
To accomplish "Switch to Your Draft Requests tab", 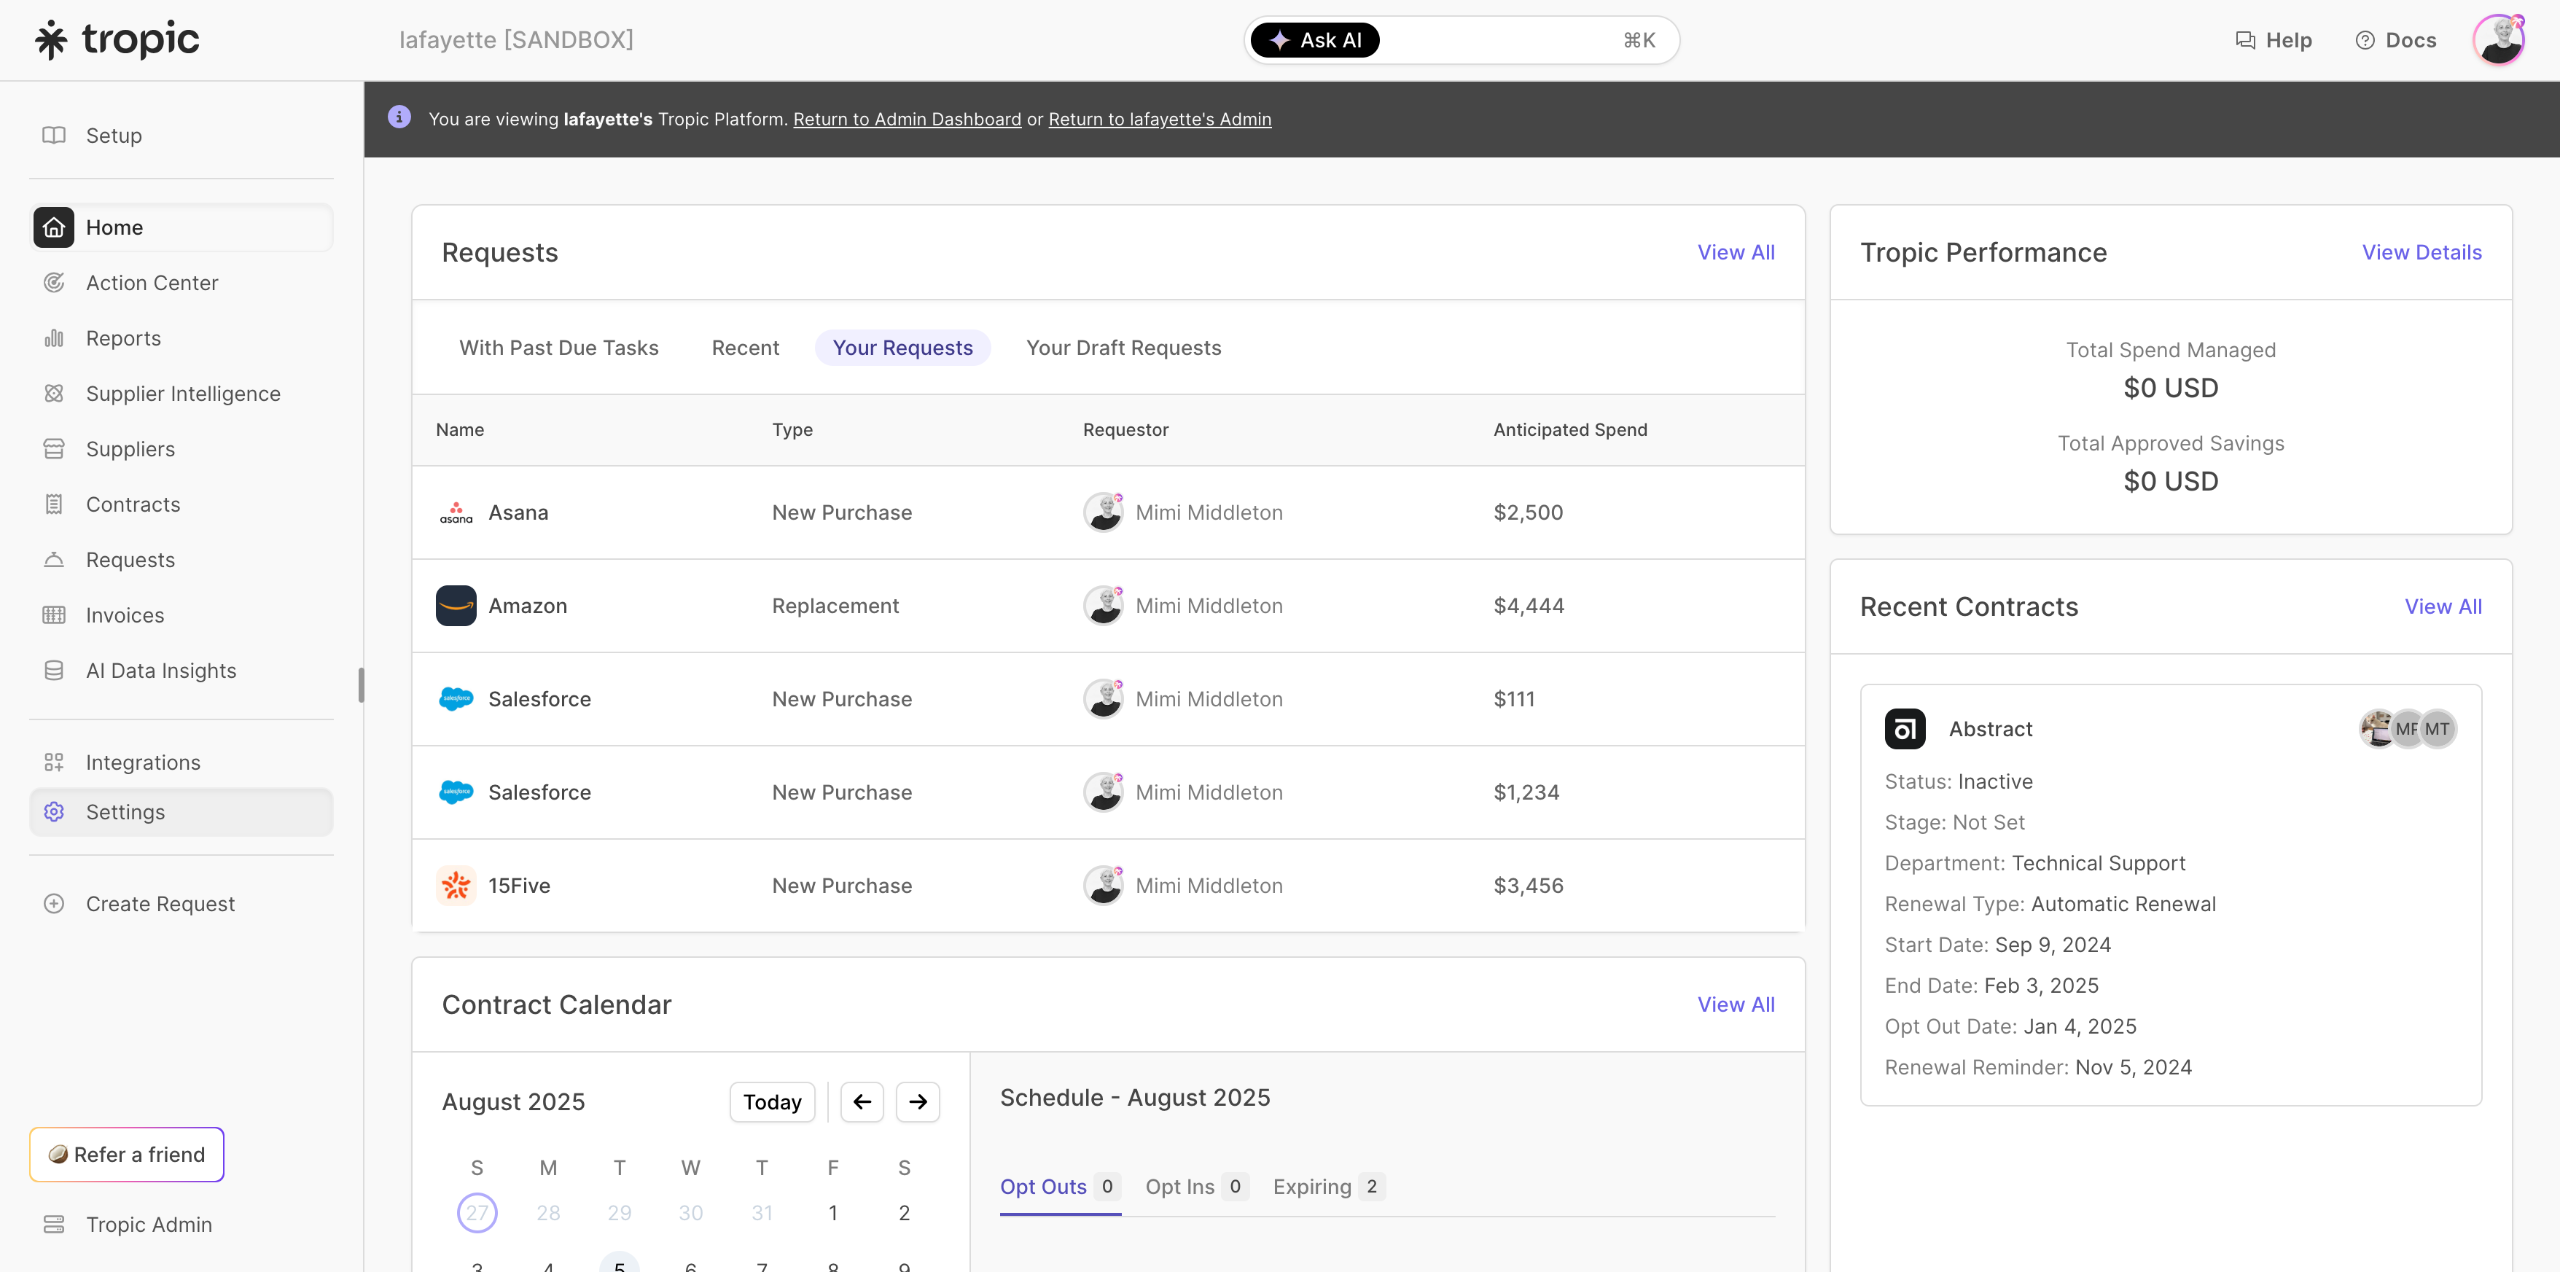I will tap(1123, 348).
